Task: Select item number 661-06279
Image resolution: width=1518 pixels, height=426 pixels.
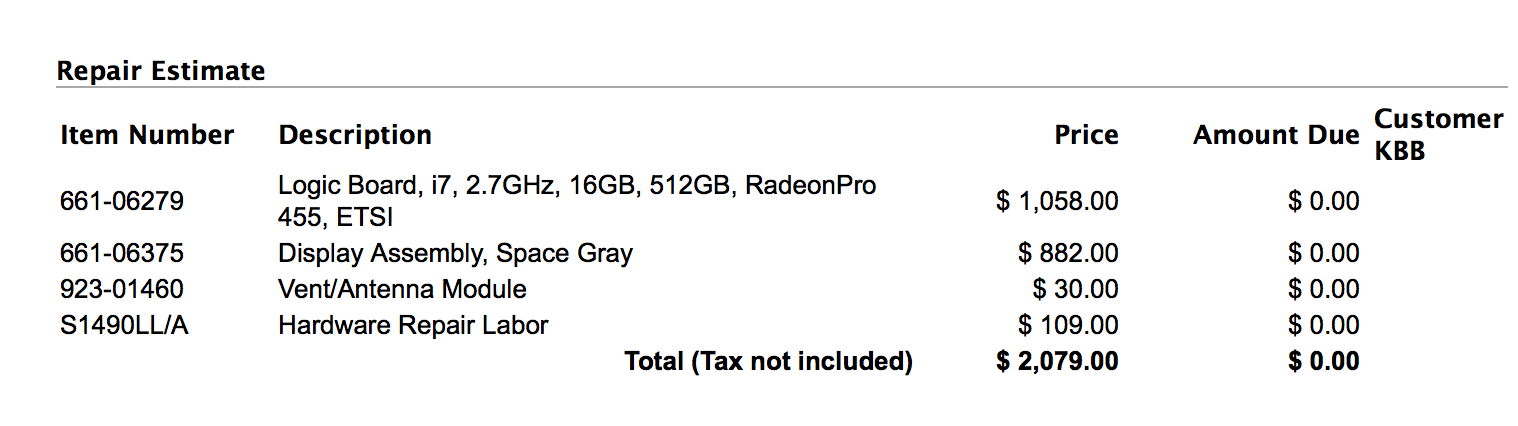Action: pyautogui.click(x=122, y=202)
